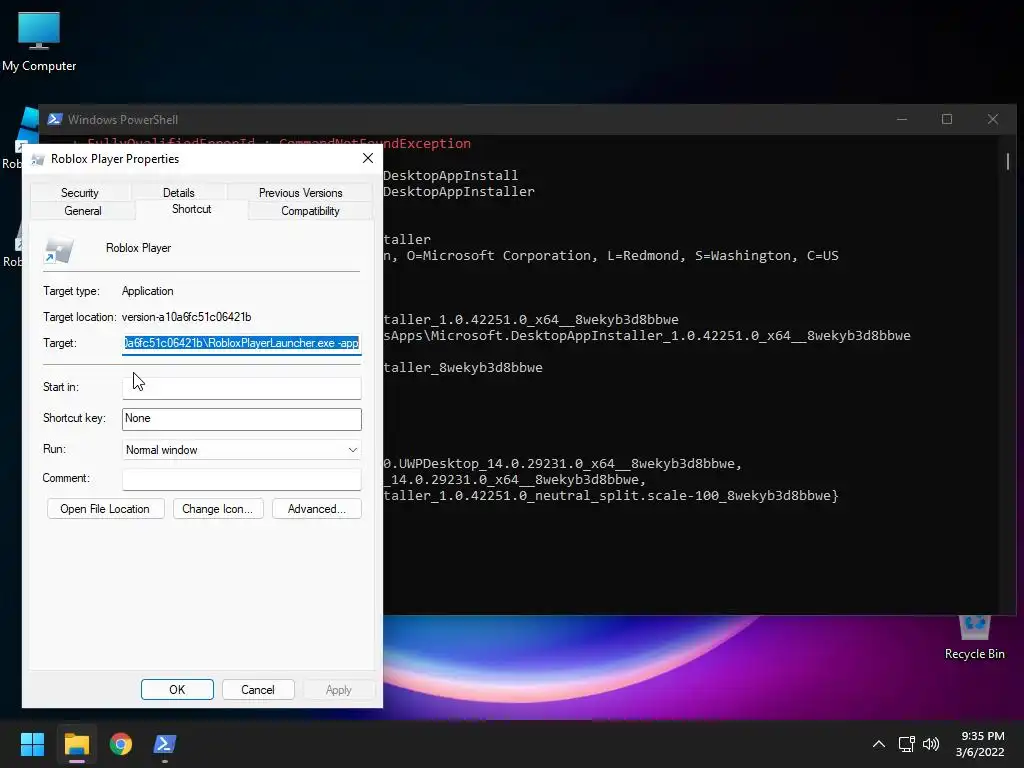
Task: Minimize the Windows PowerShell window
Action: point(902,120)
